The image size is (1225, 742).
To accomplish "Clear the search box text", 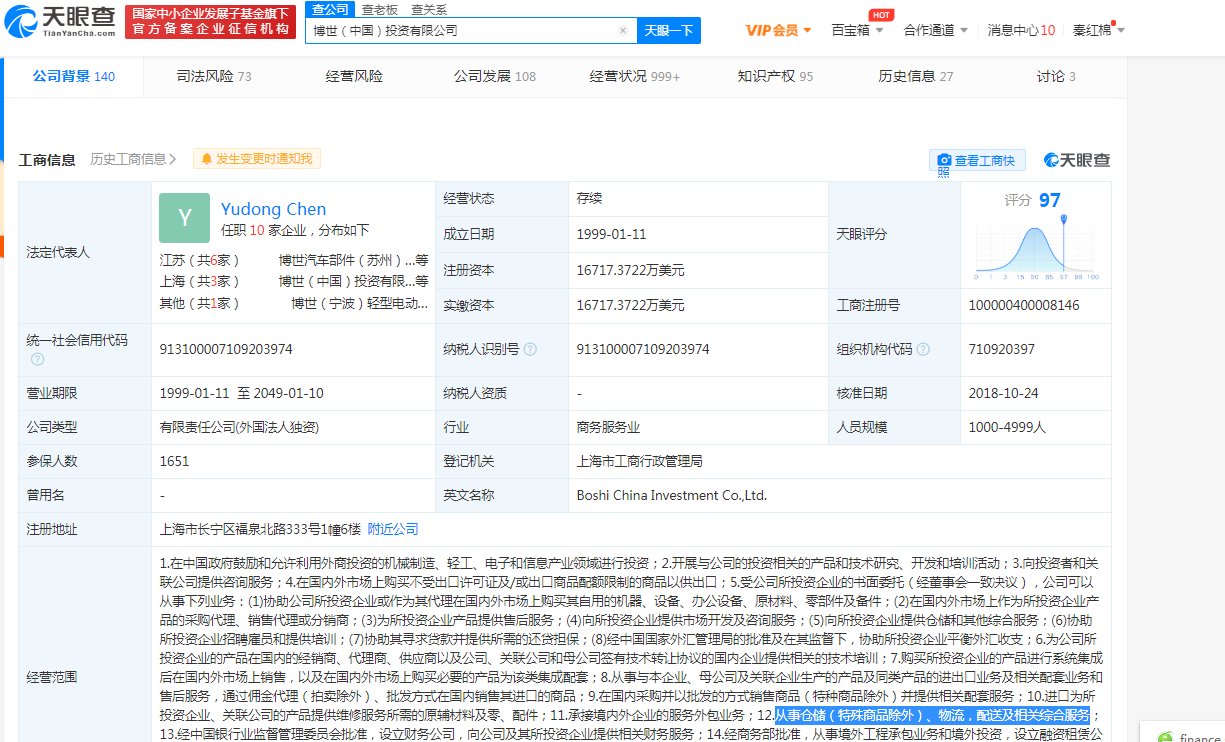I will point(623,31).
